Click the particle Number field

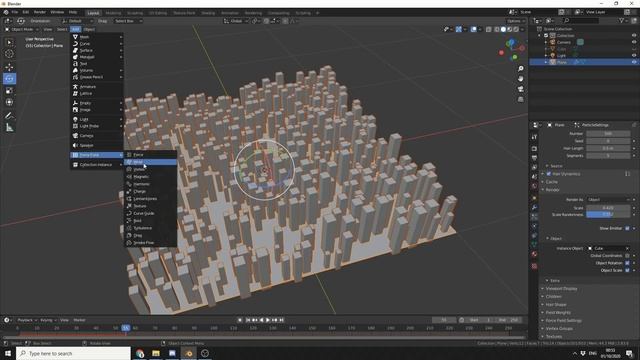click(x=608, y=133)
